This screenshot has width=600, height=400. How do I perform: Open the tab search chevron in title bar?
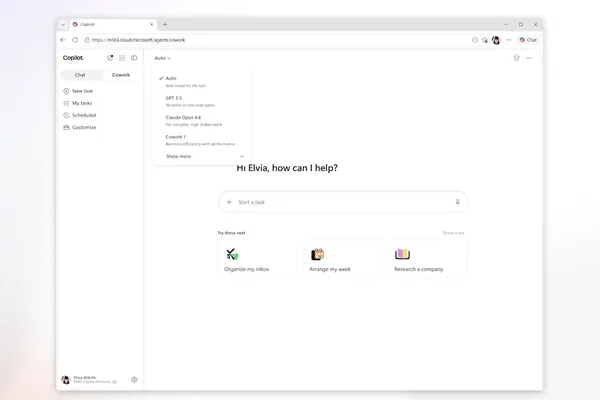[63, 24]
